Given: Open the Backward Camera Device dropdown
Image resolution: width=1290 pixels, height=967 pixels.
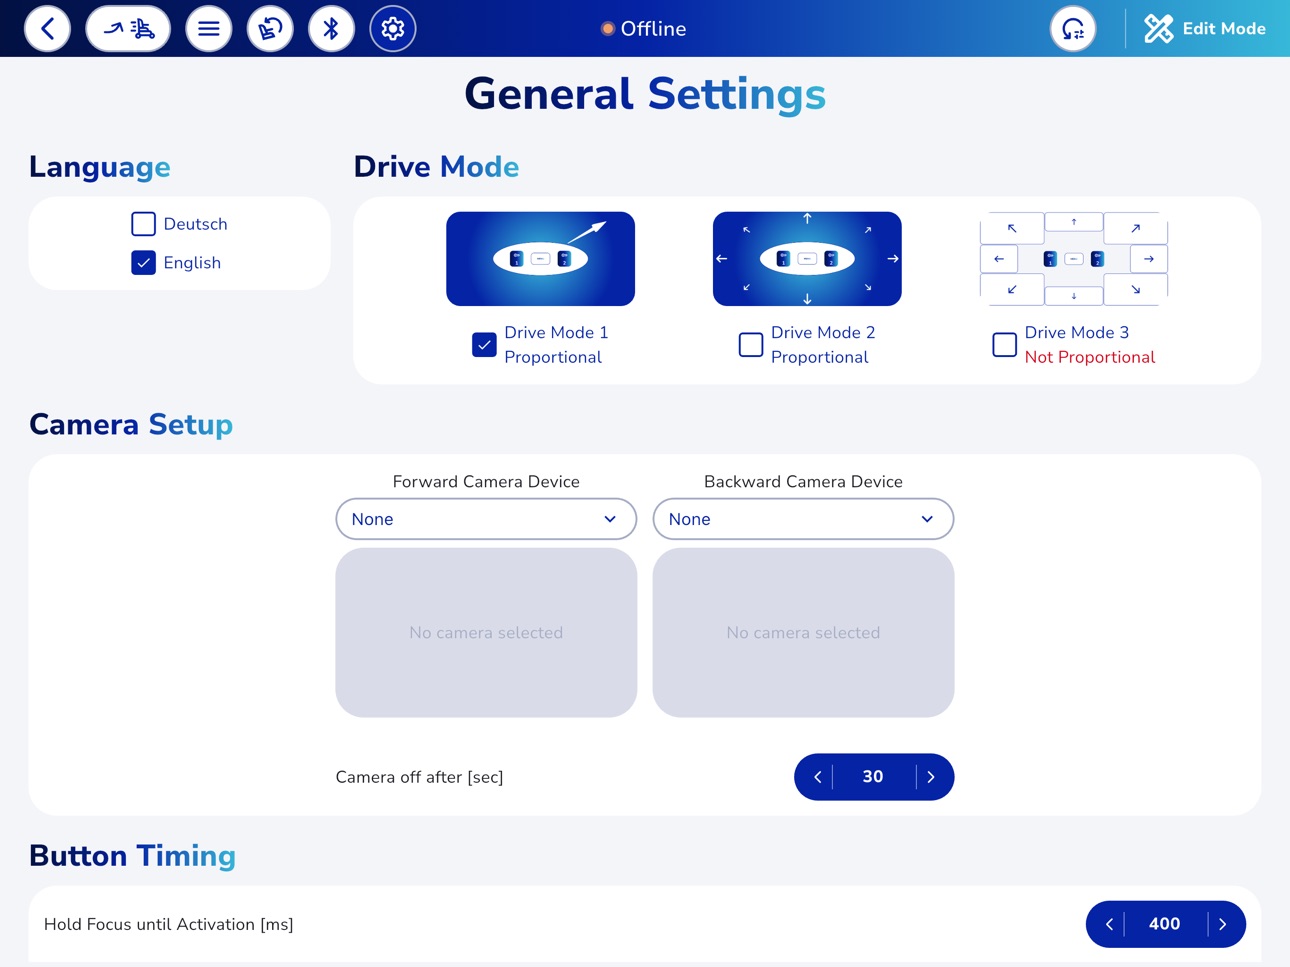Looking at the screenshot, I should [x=803, y=519].
